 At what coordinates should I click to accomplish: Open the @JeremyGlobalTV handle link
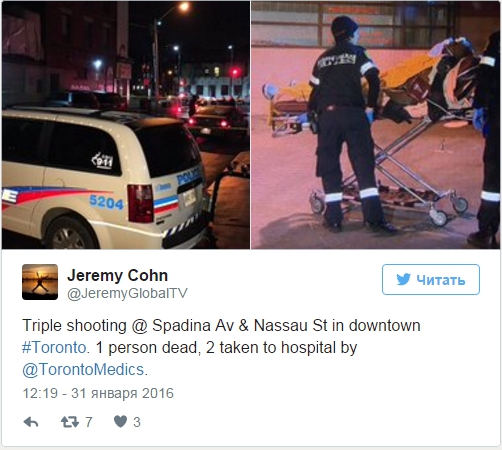(127, 293)
